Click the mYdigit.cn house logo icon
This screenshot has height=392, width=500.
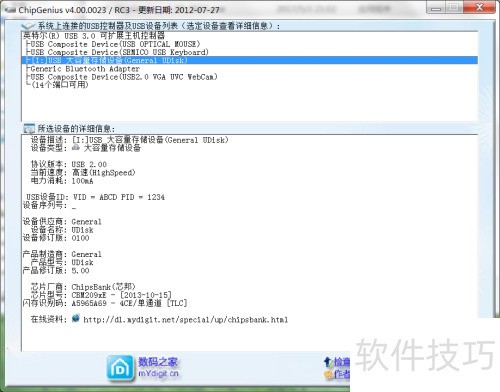(x=120, y=369)
